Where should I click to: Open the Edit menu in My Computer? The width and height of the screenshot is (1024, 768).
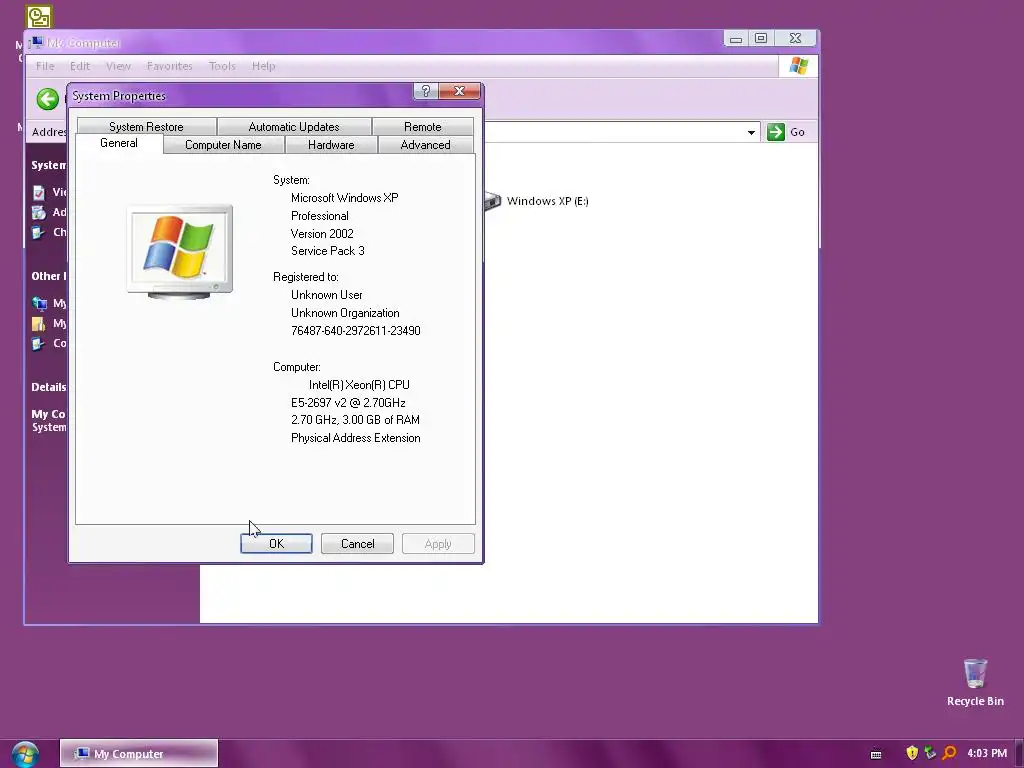tap(80, 66)
